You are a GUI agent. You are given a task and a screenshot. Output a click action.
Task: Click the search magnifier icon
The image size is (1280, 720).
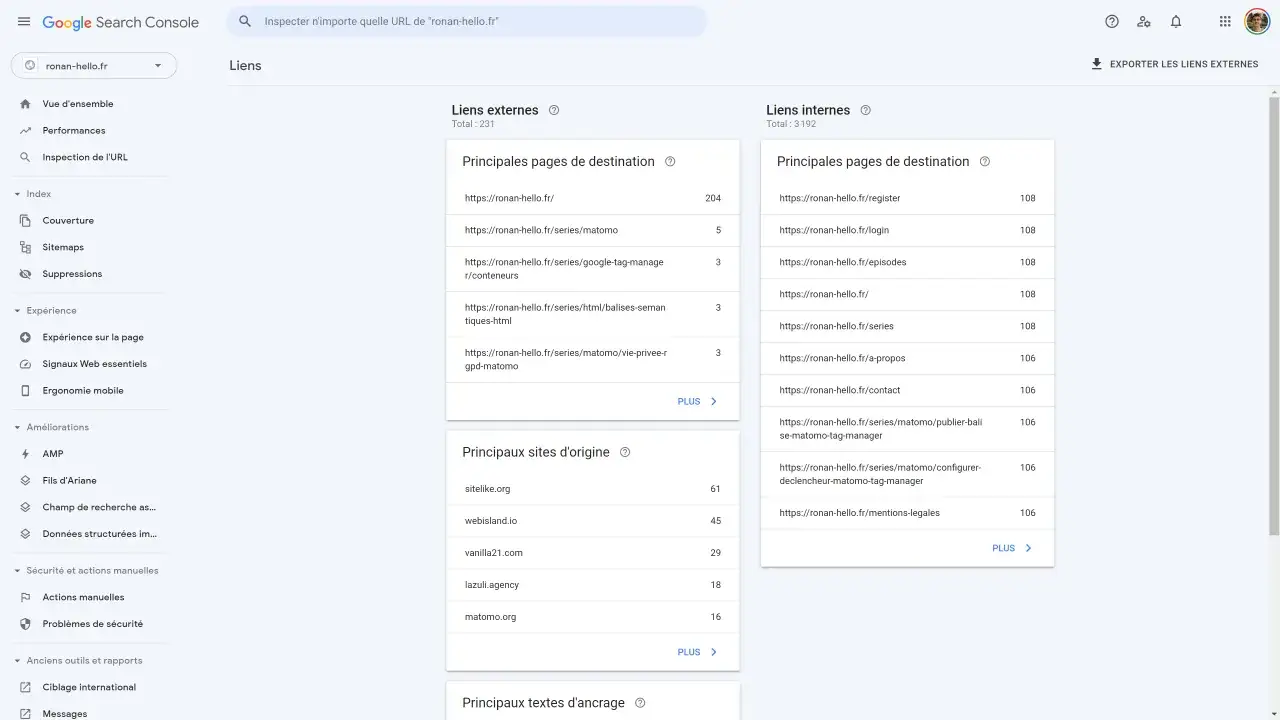click(245, 21)
